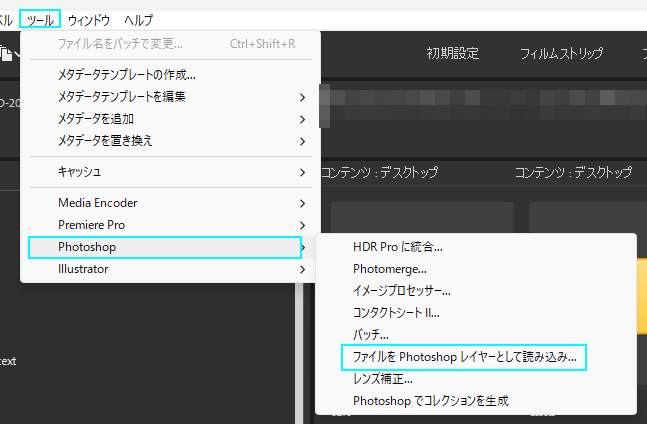Open the ツール menu in menu bar
Viewport: 647px width, 424px height.
coord(40,19)
